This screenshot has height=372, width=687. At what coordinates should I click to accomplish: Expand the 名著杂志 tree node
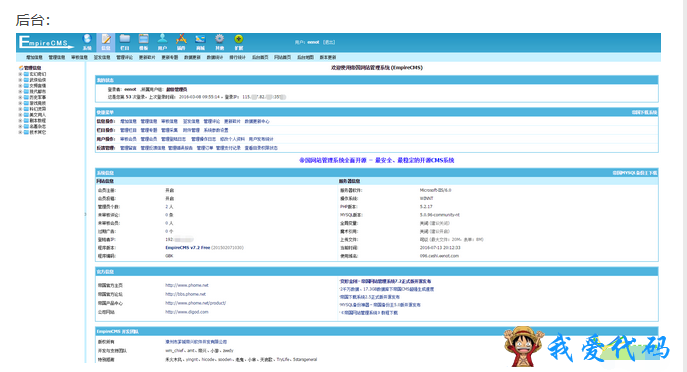(x=20, y=126)
